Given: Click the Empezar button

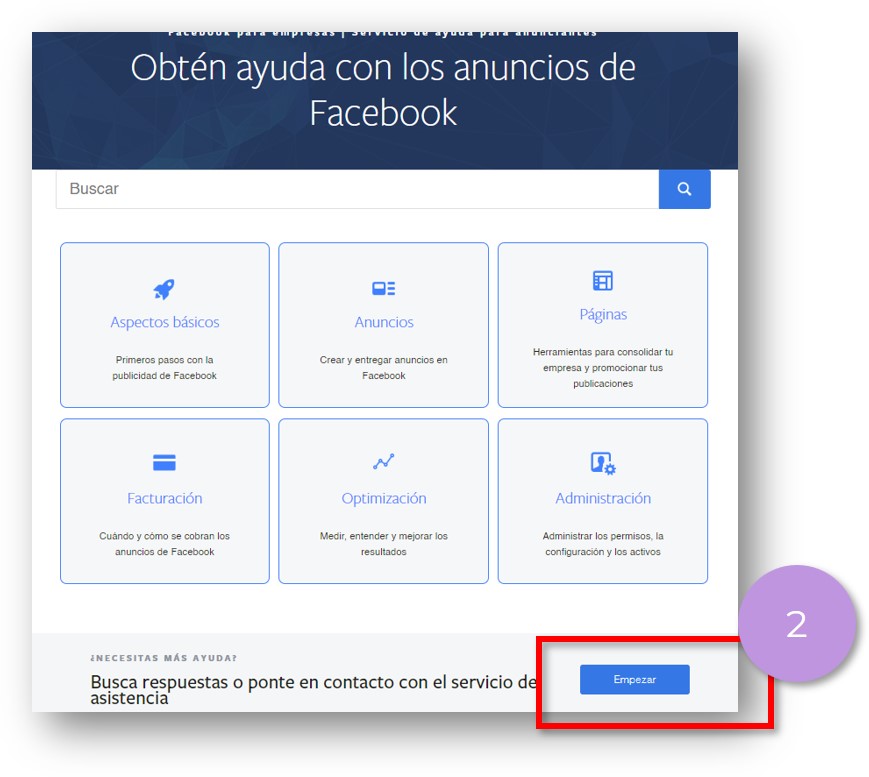Looking at the screenshot, I should (x=635, y=679).
